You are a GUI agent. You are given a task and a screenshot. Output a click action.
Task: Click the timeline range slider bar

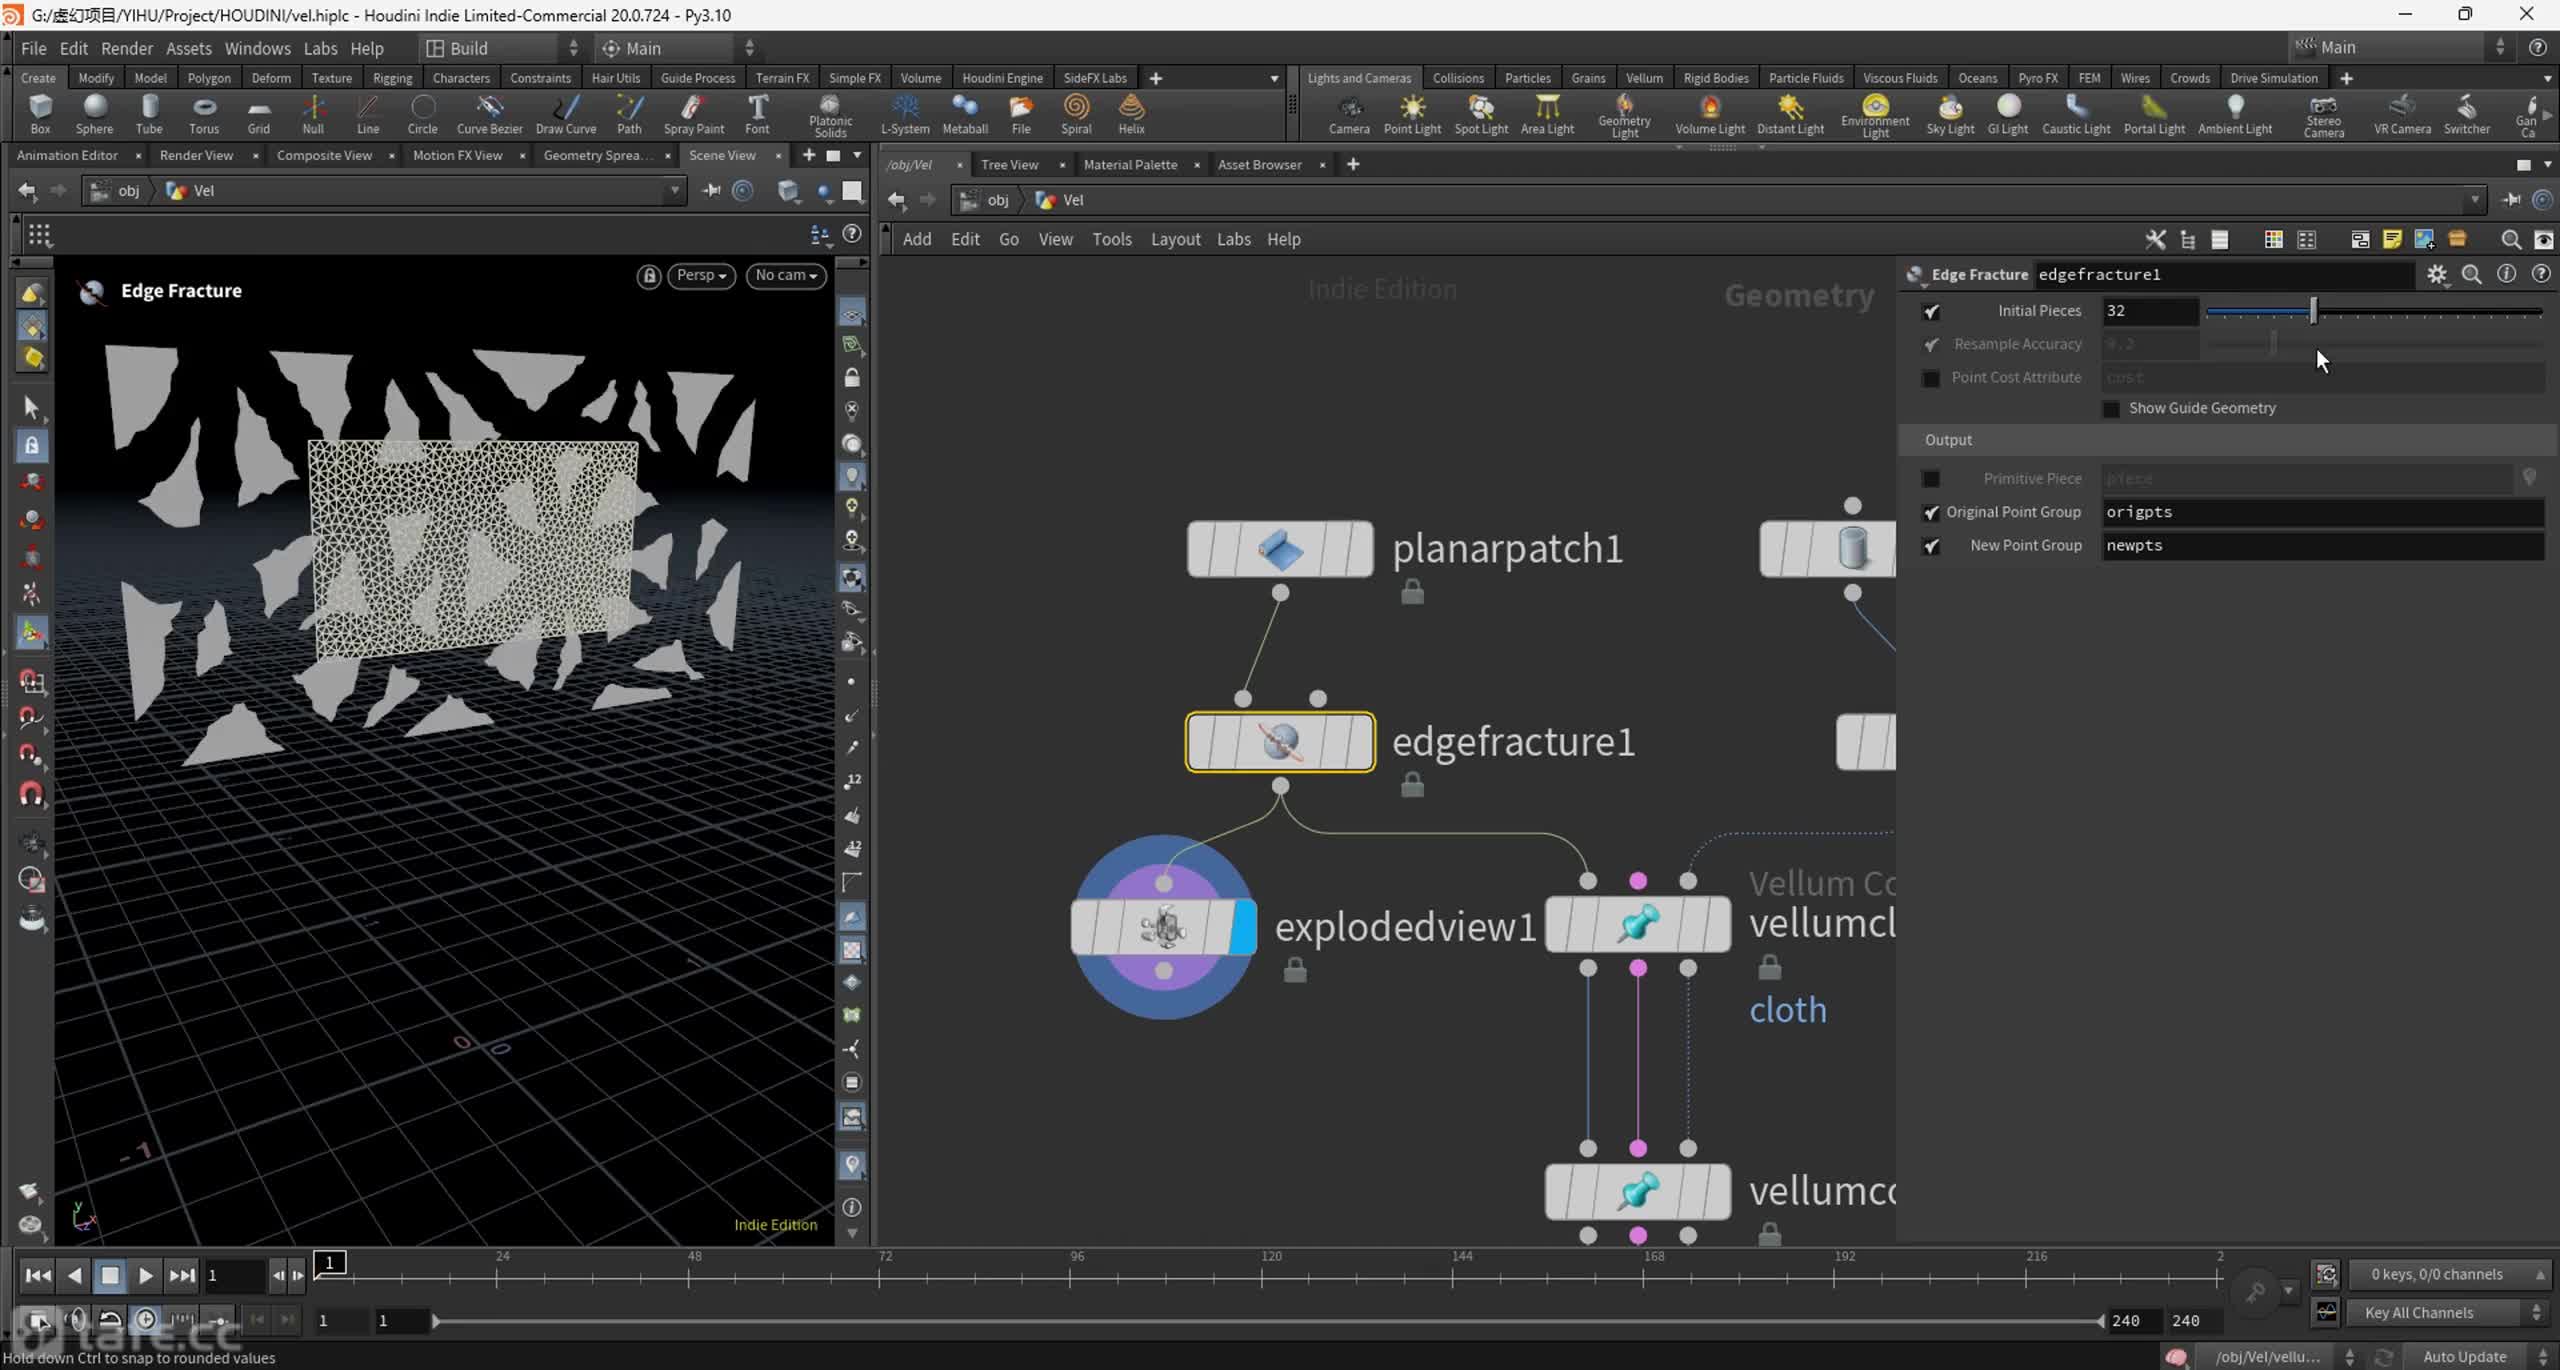pos(1267,1321)
